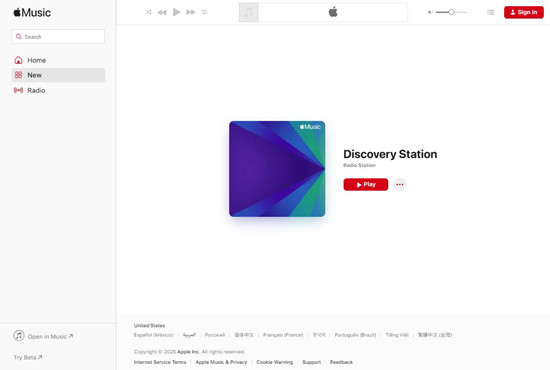Click the Try Beta link
The image size is (550, 370).
pos(28,357)
